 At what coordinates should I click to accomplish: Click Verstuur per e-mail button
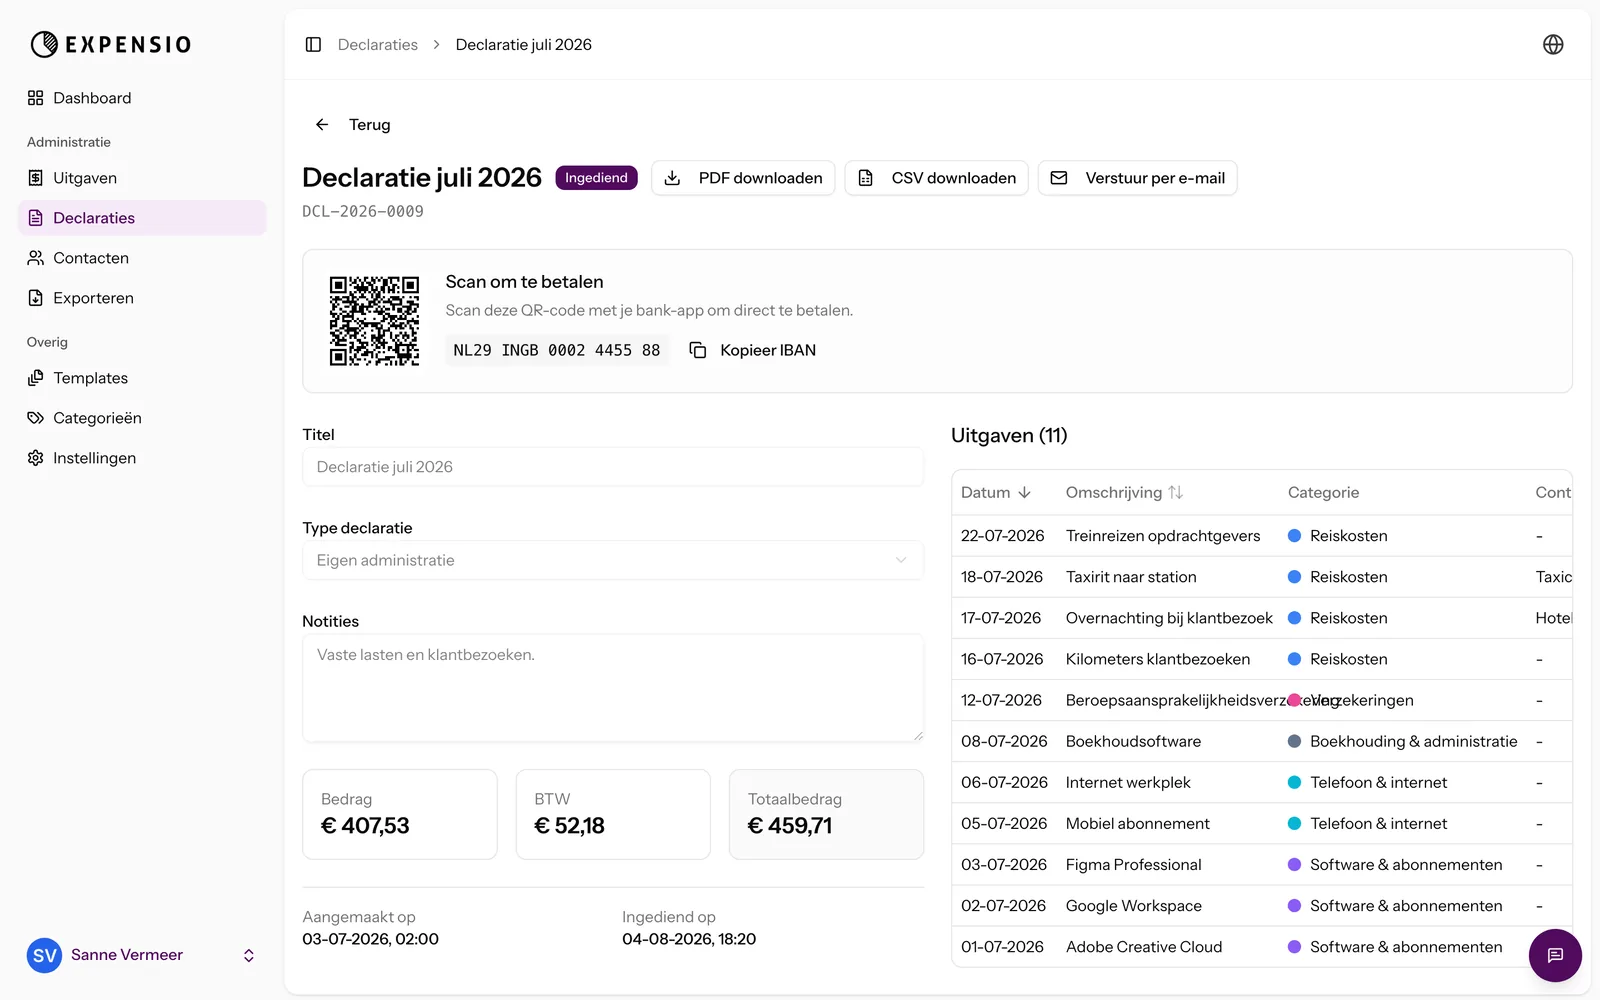tap(1137, 178)
